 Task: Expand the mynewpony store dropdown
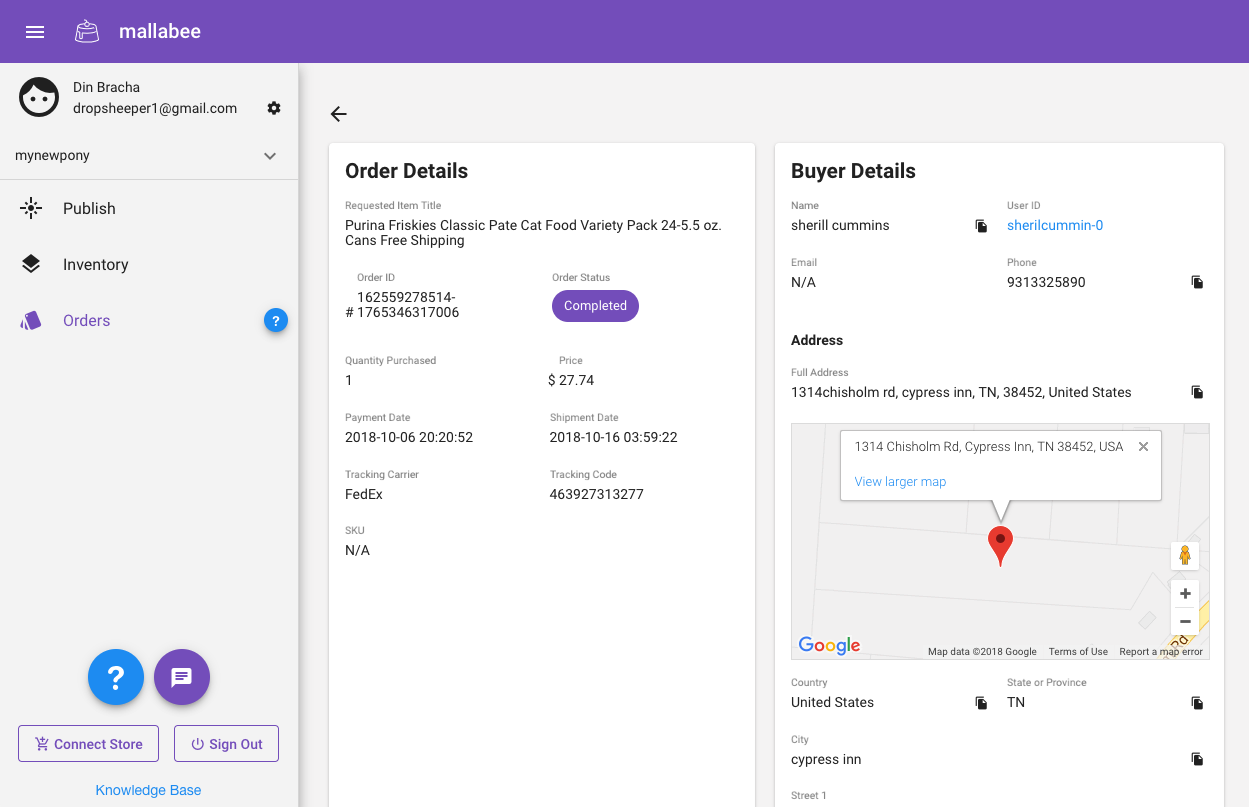269,156
